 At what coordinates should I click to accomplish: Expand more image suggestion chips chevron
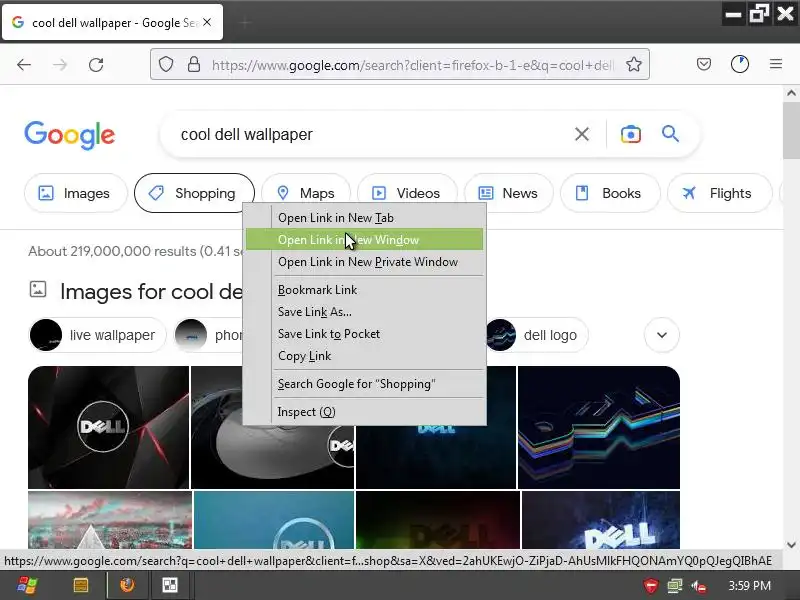[x=662, y=335]
